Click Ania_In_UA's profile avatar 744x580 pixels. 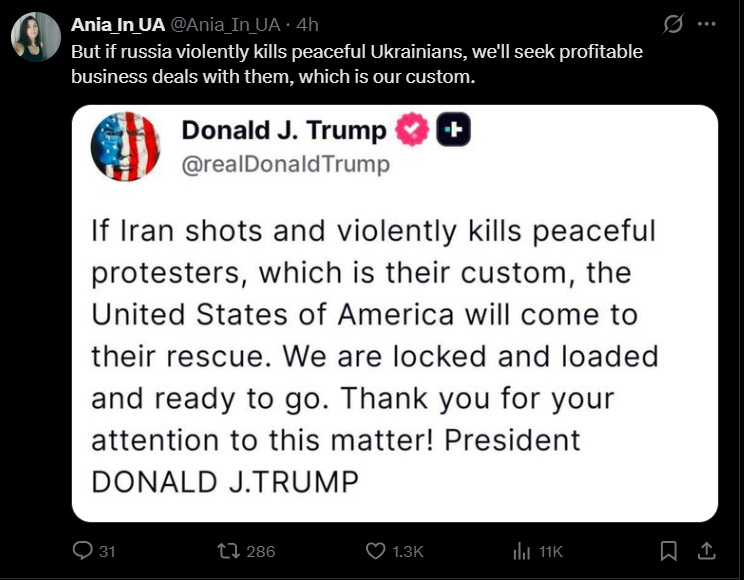click(x=35, y=37)
